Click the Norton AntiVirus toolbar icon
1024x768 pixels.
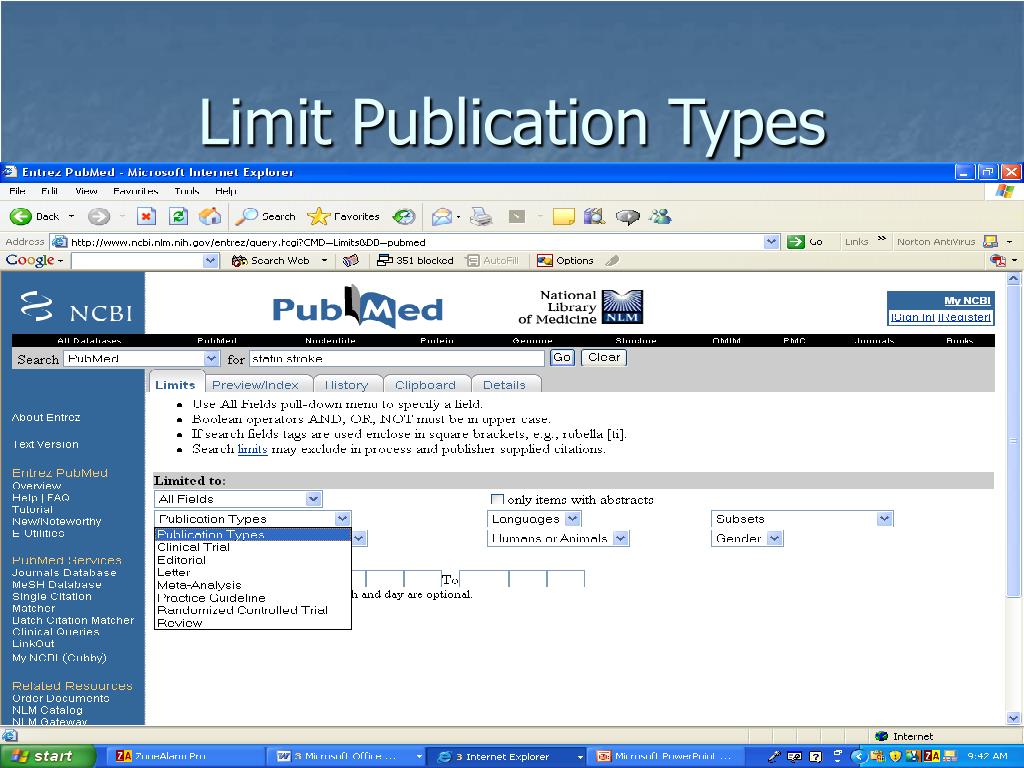click(x=991, y=242)
